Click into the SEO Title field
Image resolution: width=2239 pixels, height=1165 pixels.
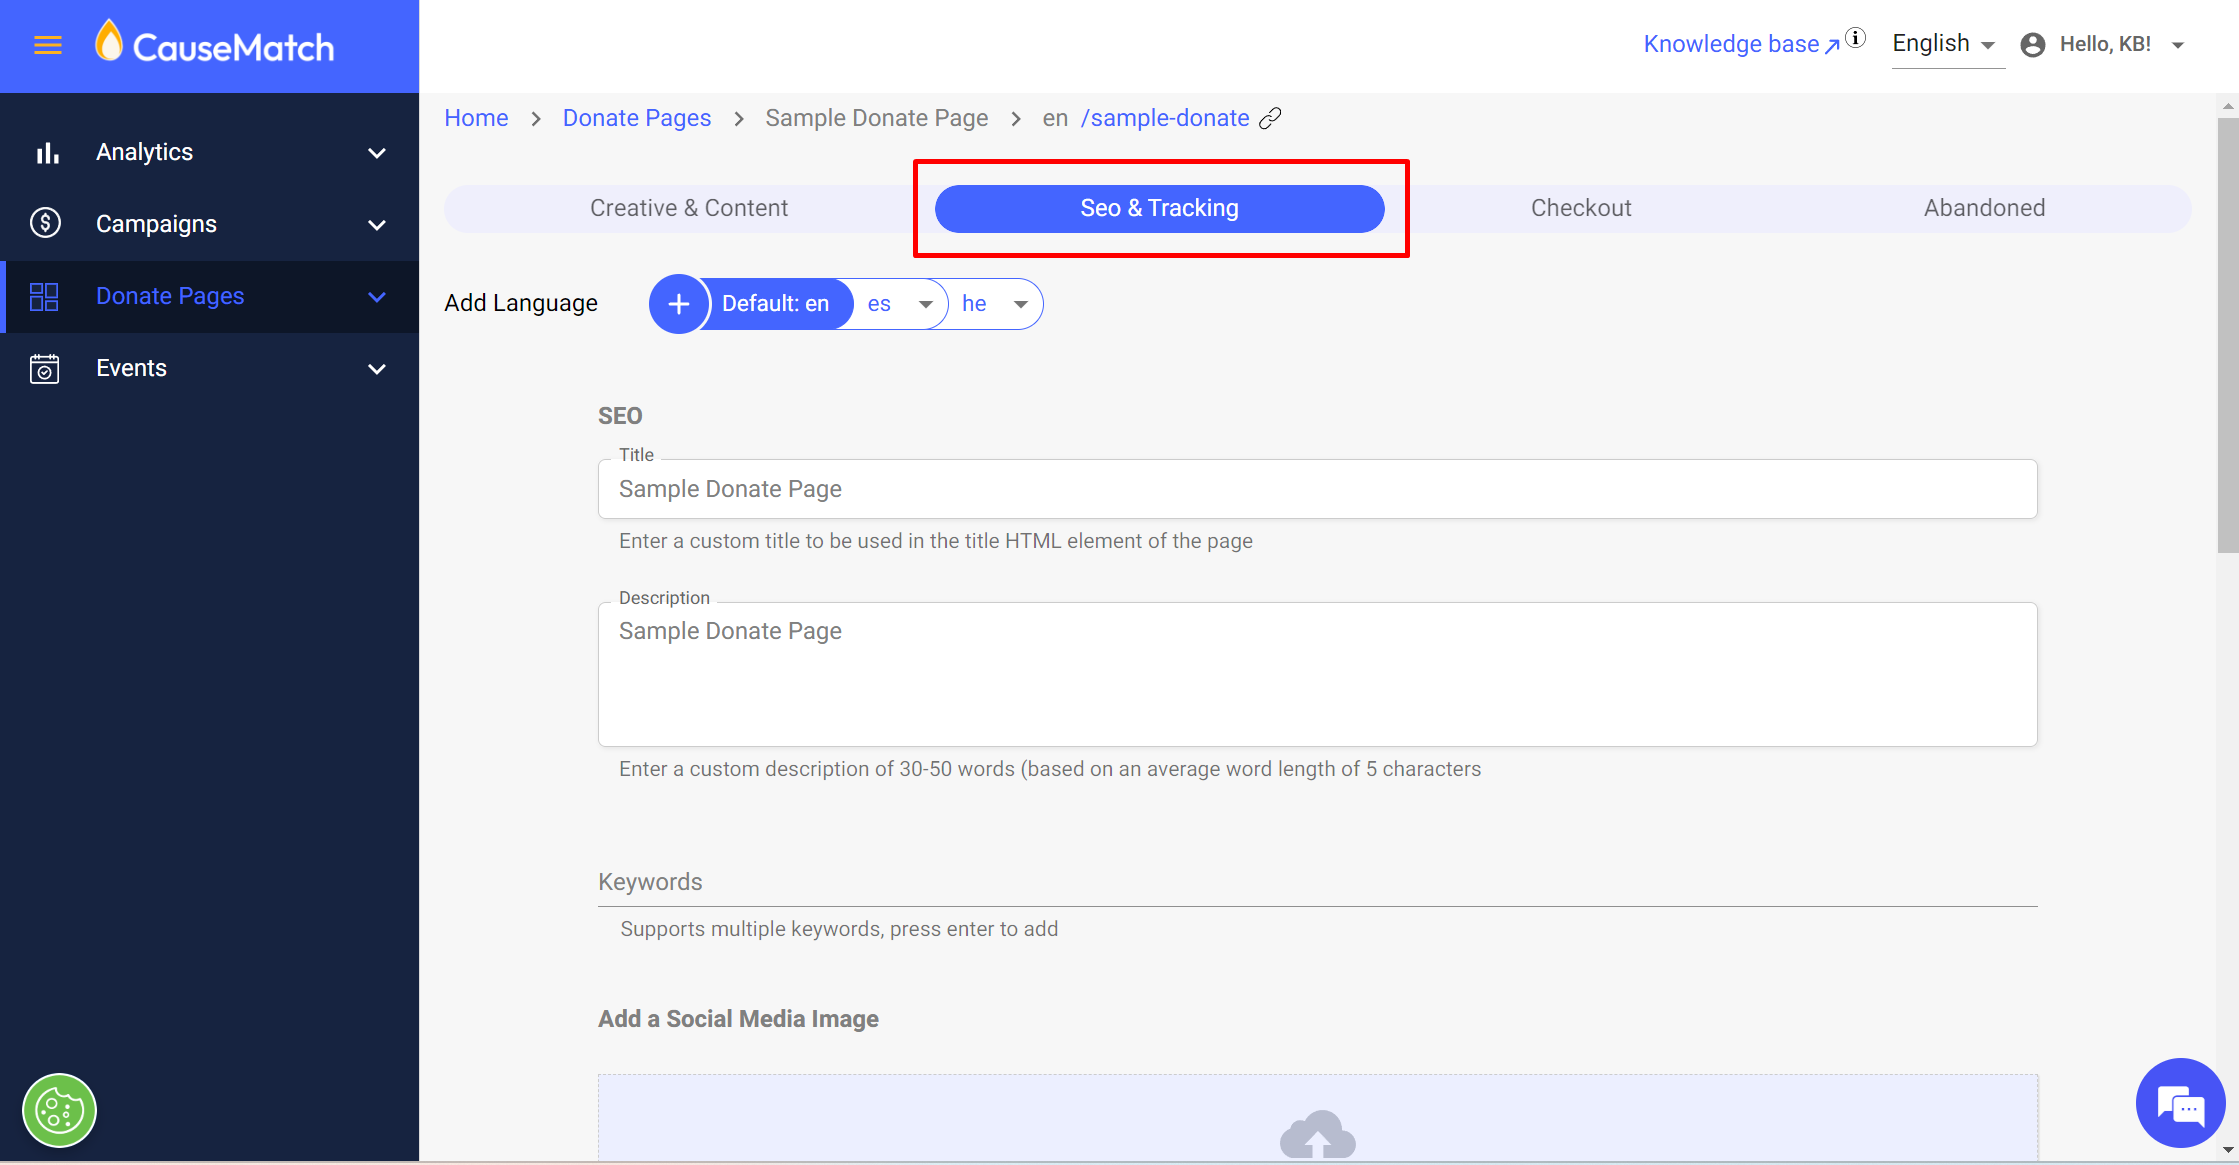pyautogui.click(x=1316, y=489)
